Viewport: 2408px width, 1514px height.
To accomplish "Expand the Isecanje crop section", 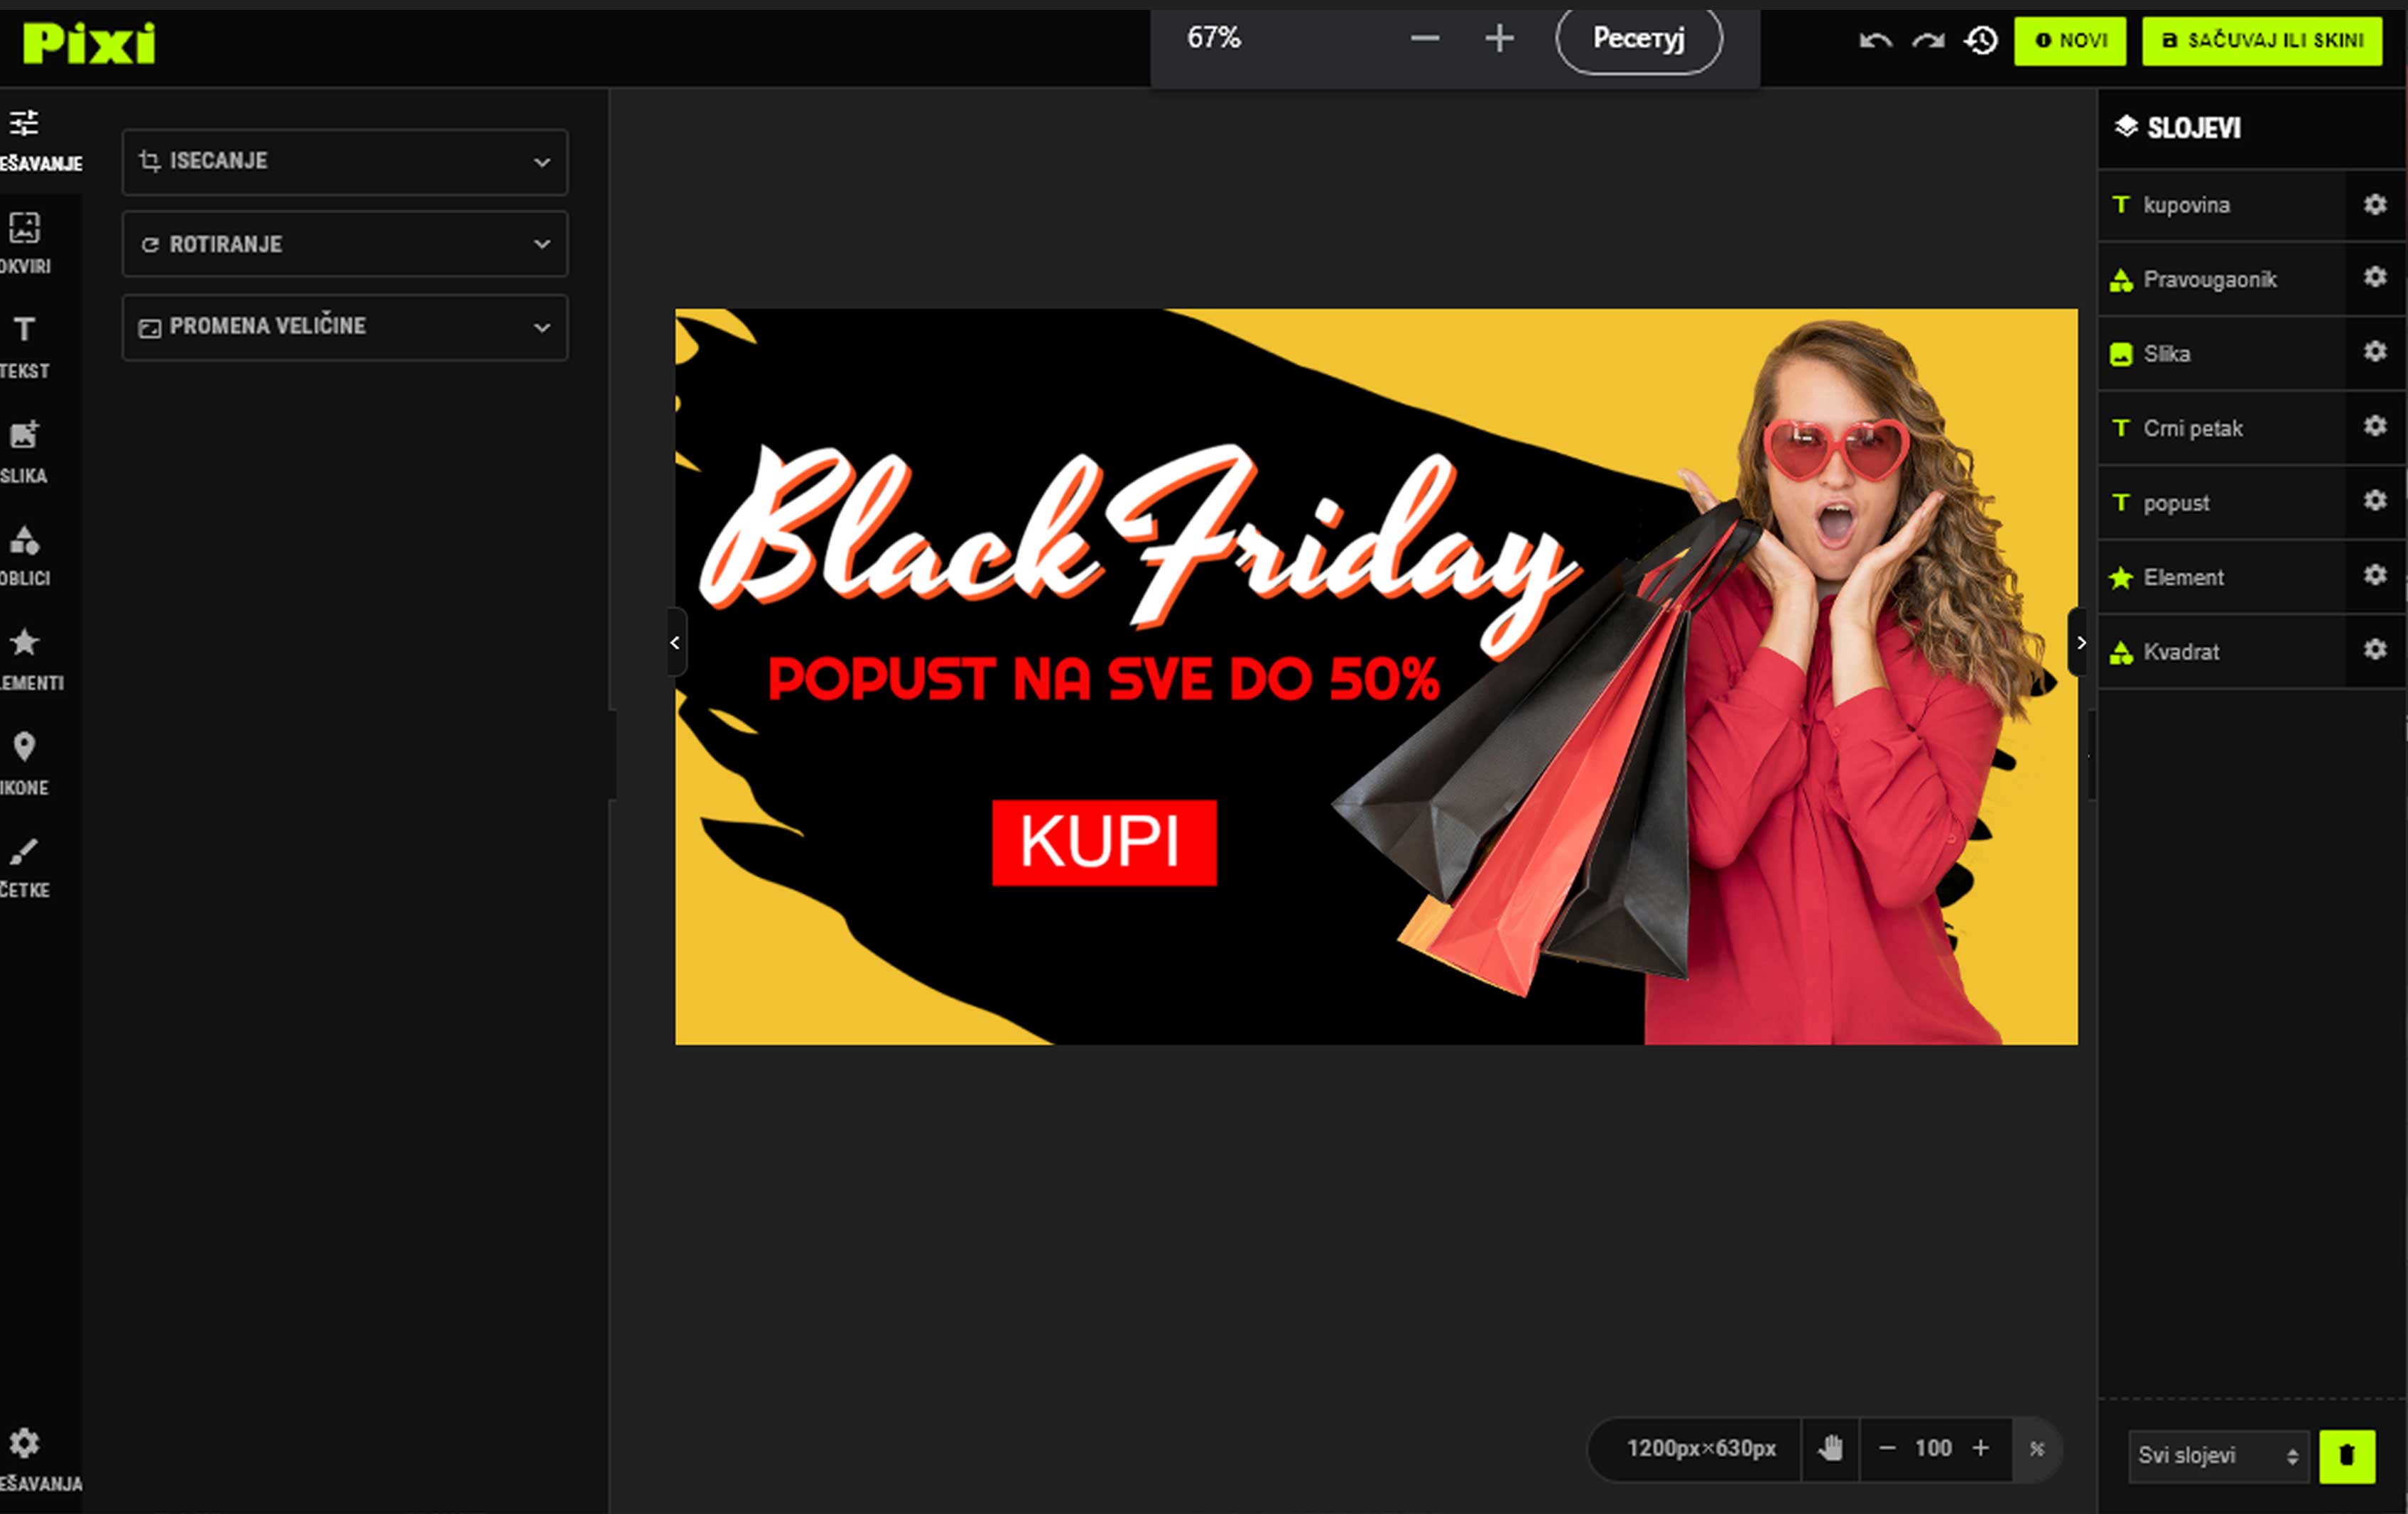I will (x=344, y=161).
